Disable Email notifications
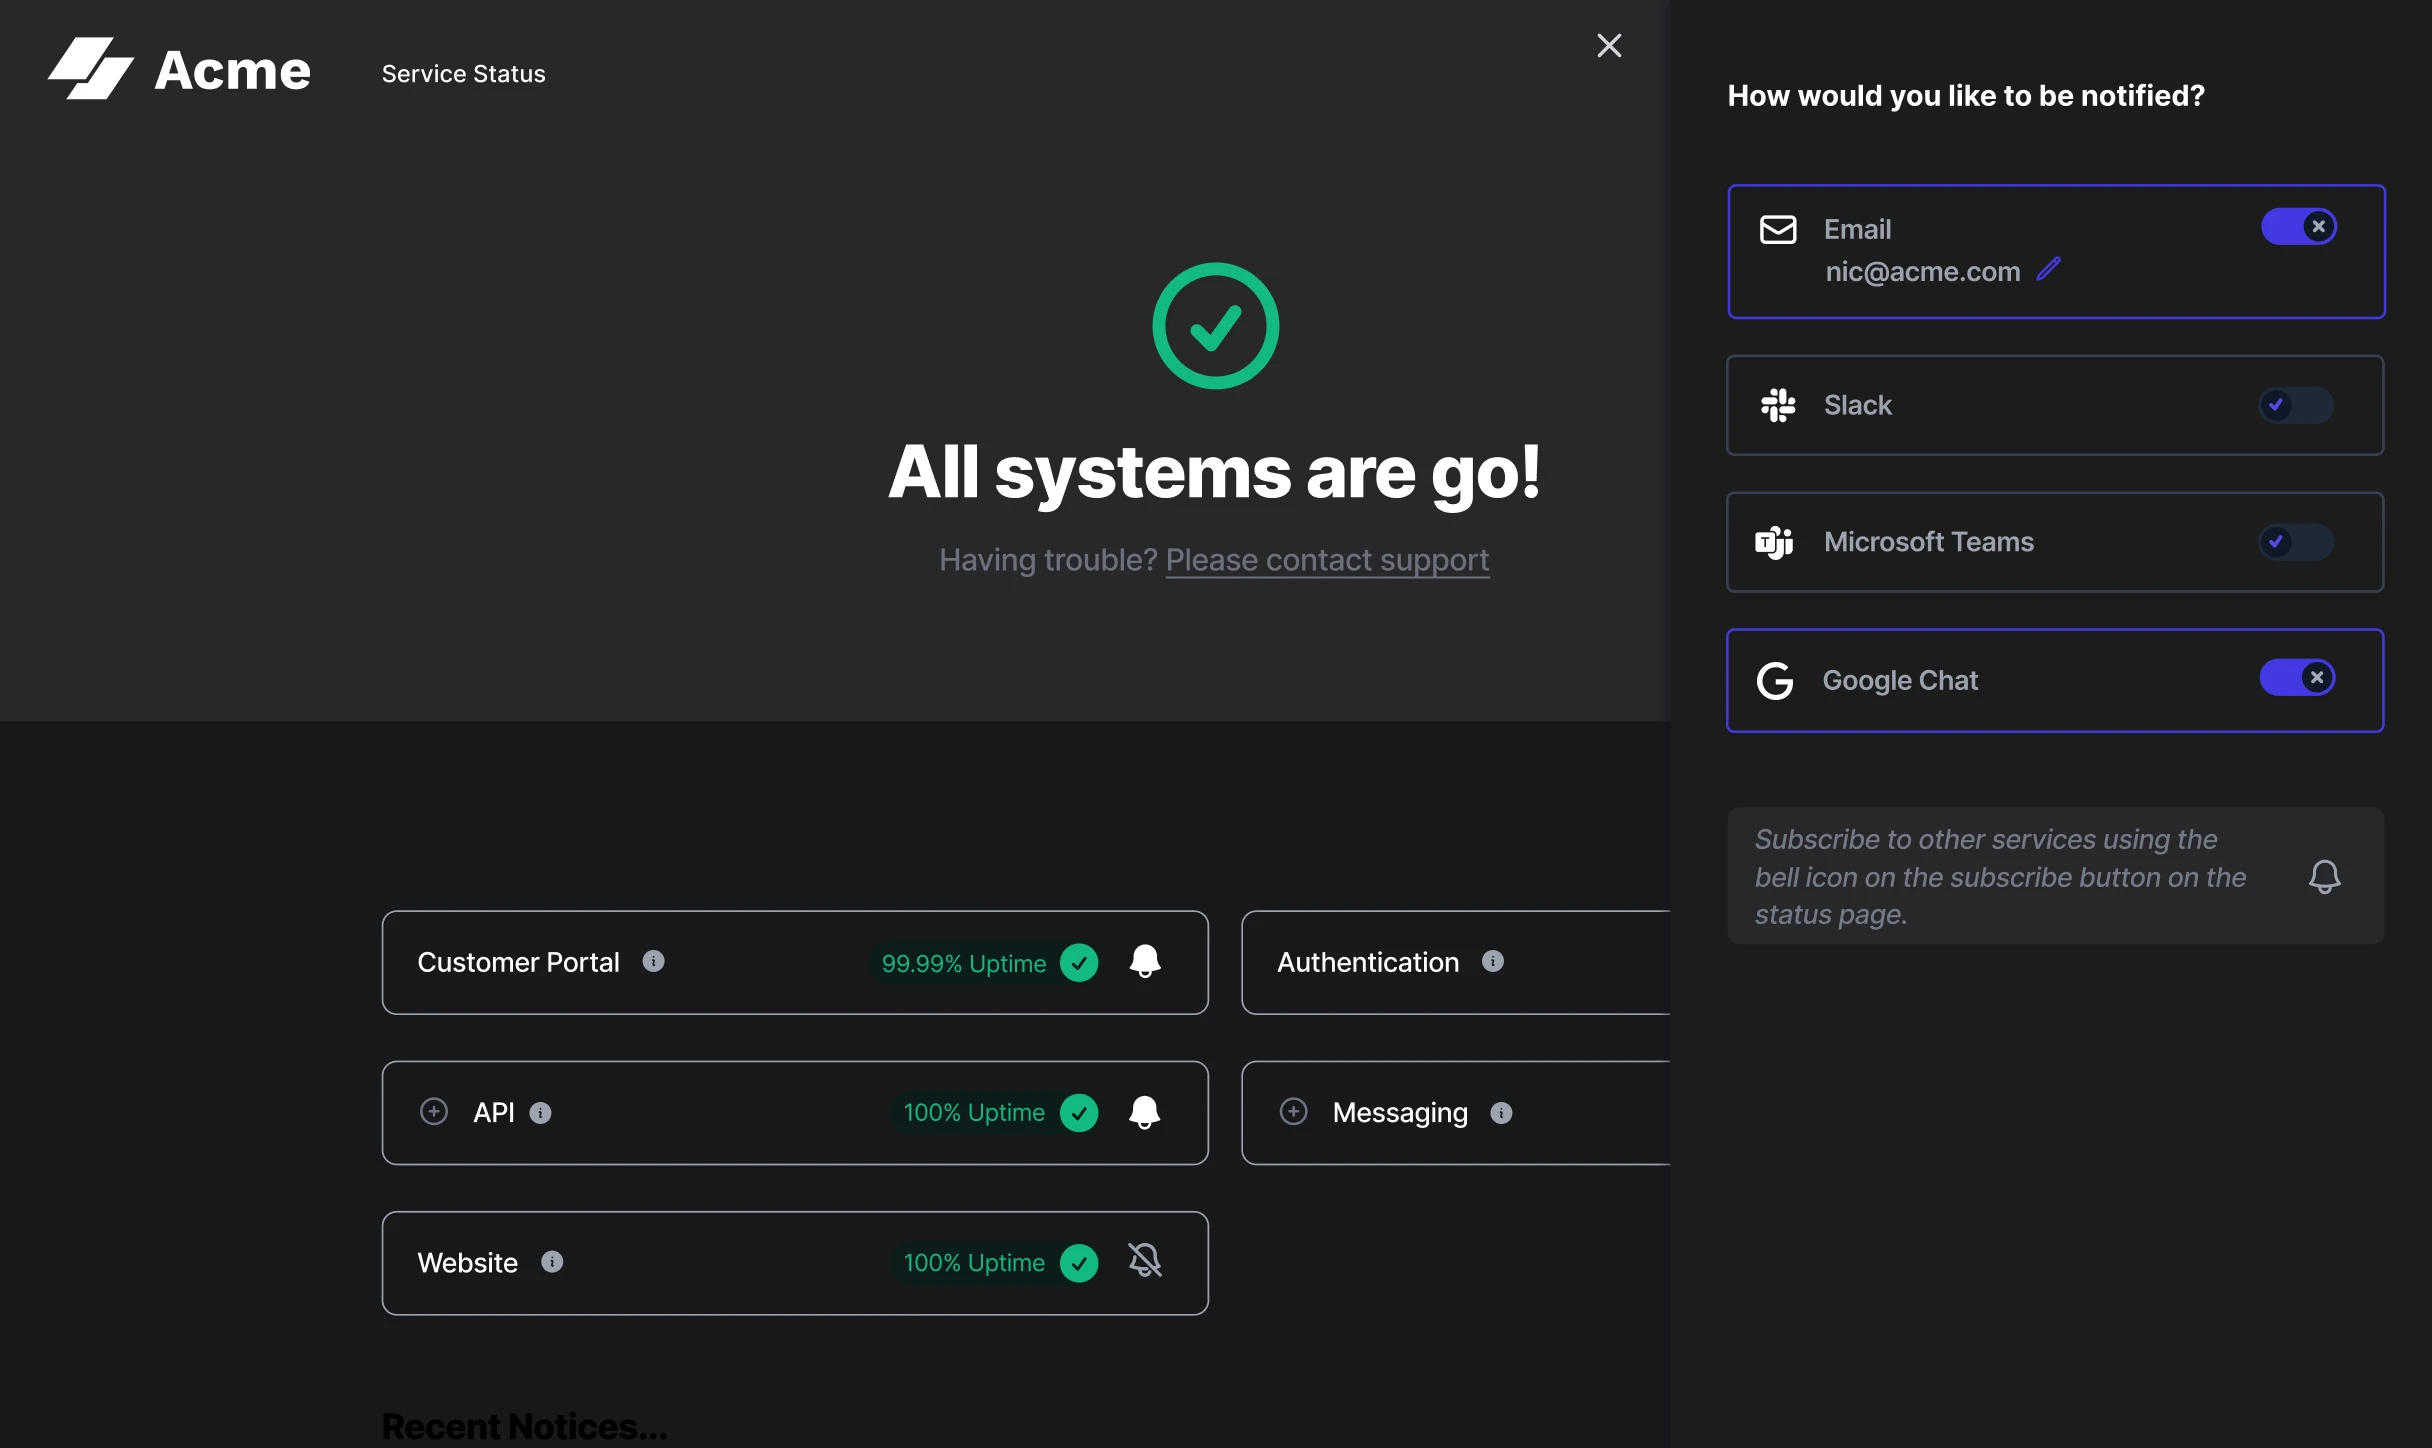Viewport: 2432px width, 1448px height. (2298, 226)
